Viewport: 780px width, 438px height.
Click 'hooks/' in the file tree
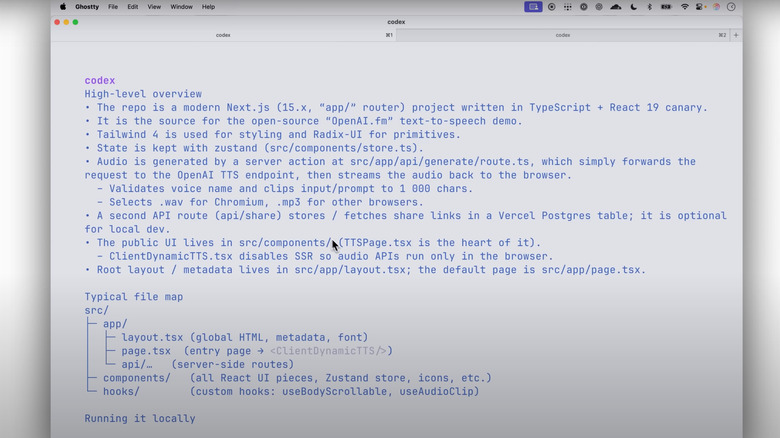coord(121,391)
